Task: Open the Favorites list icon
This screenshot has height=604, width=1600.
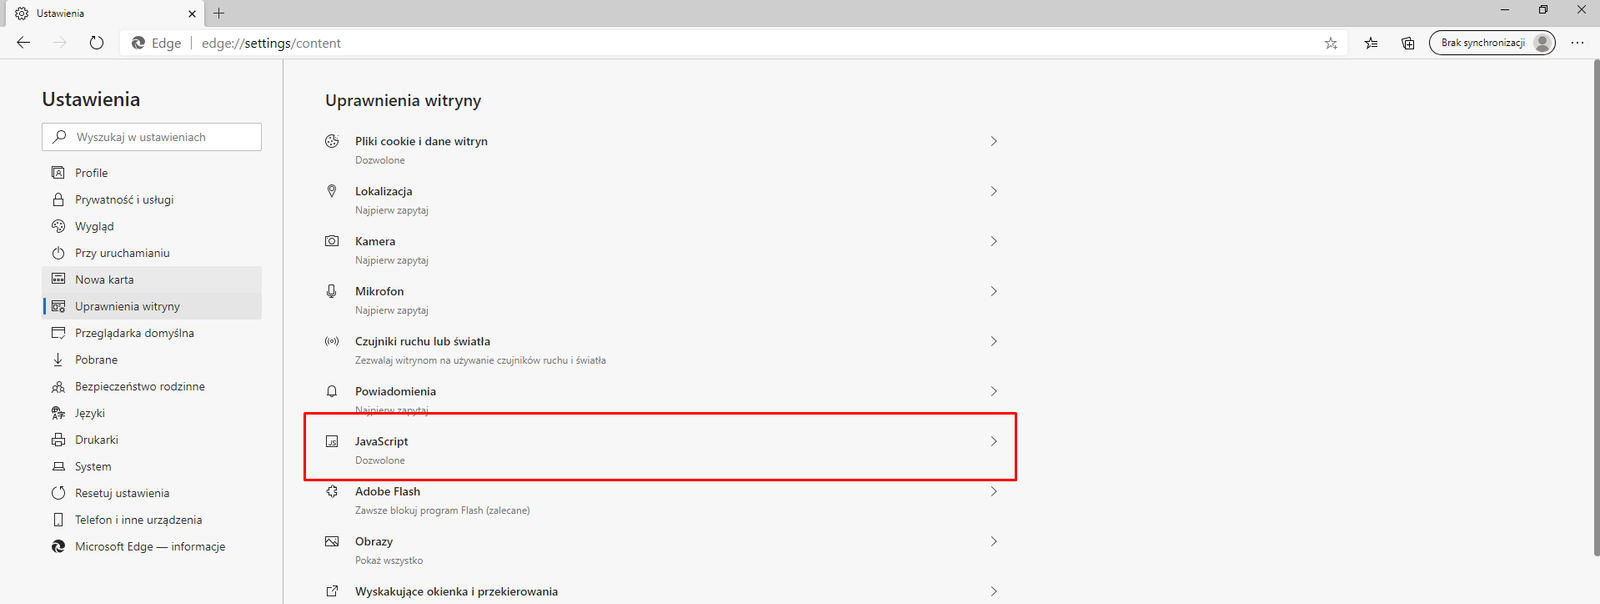Action: [x=1371, y=43]
